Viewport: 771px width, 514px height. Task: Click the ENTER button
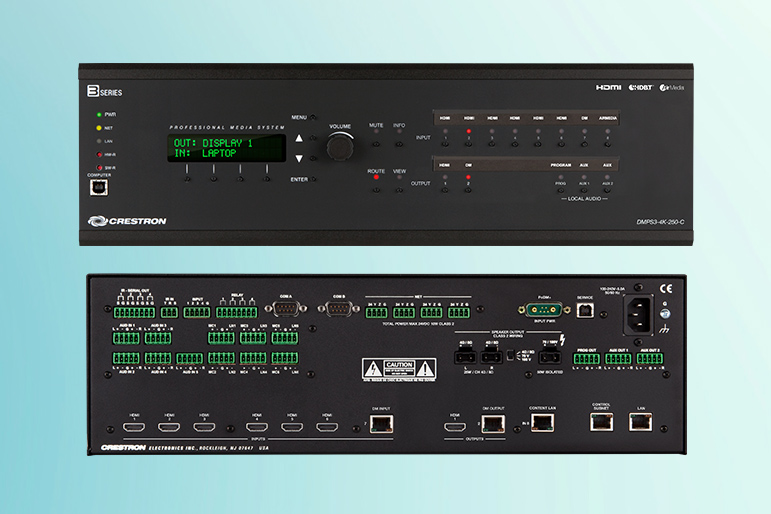click(313, 179)
